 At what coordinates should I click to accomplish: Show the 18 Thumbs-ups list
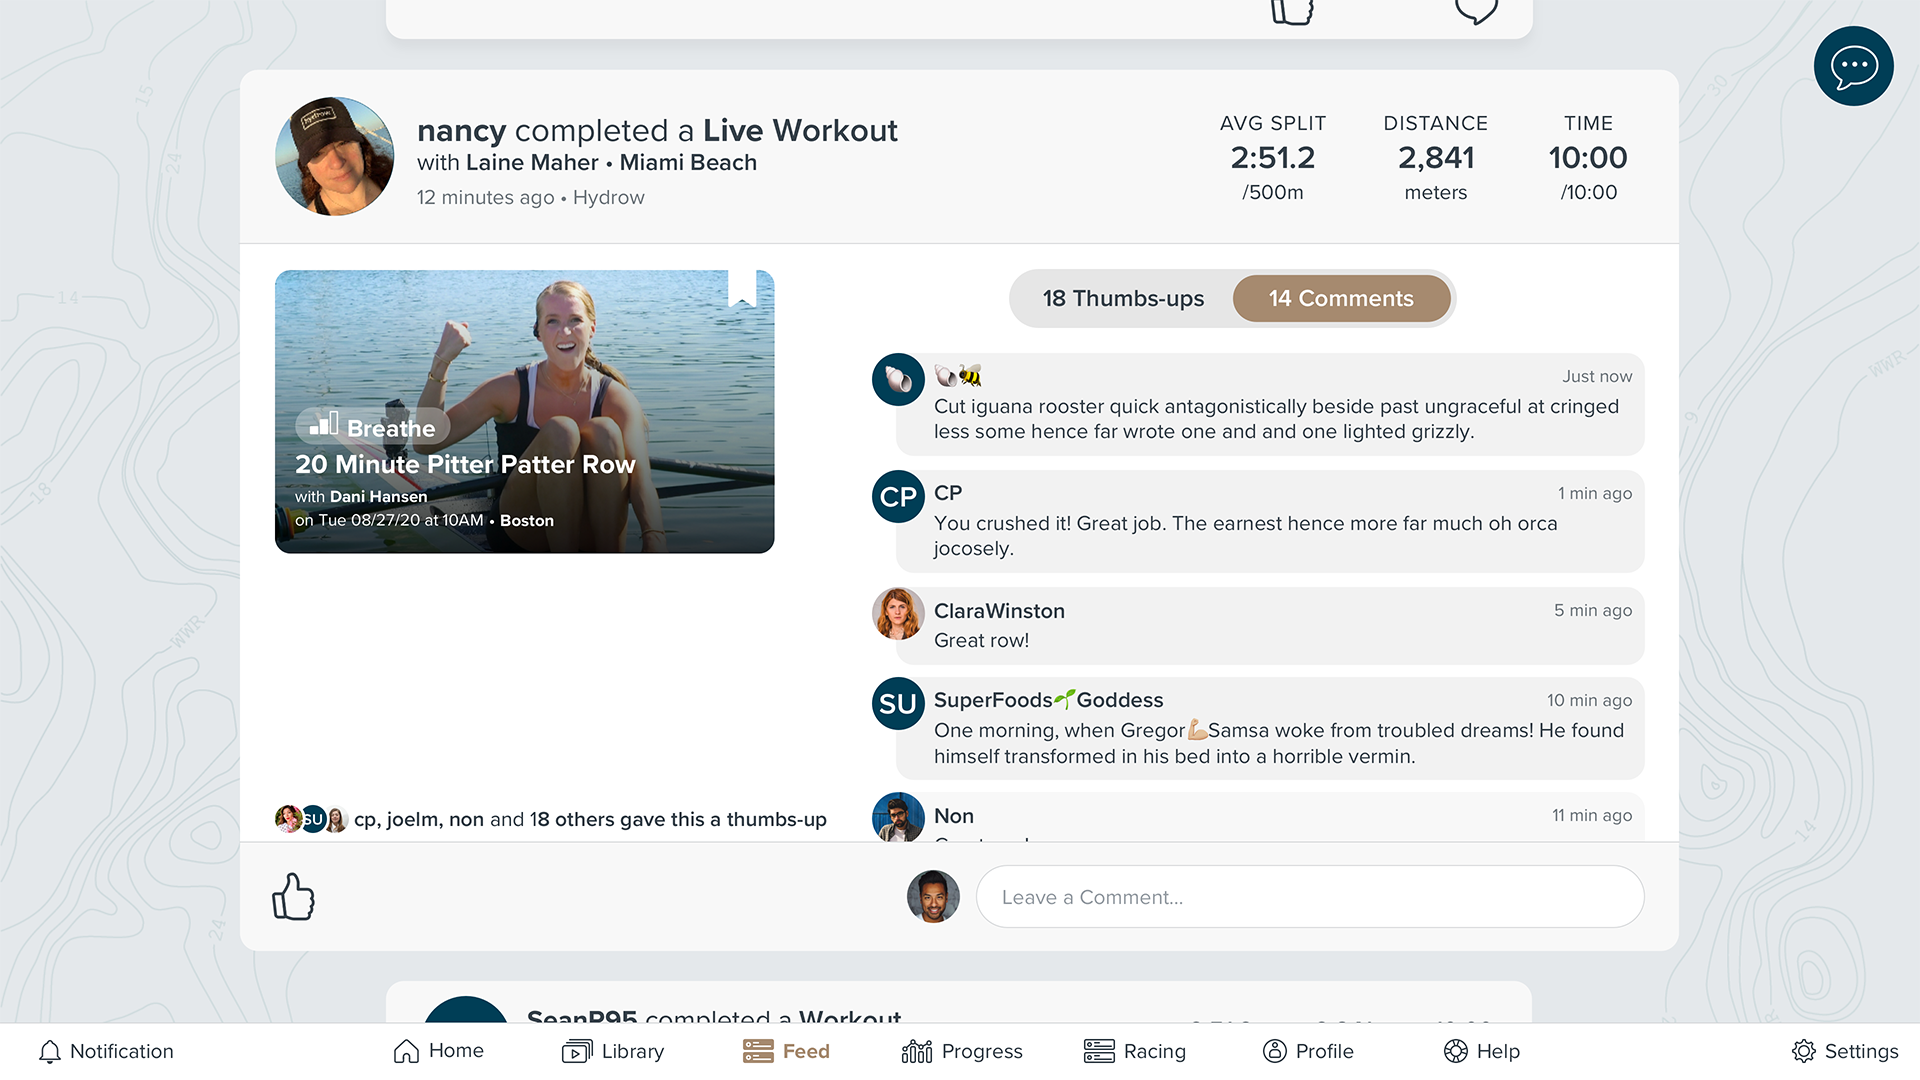[1123, 298]
